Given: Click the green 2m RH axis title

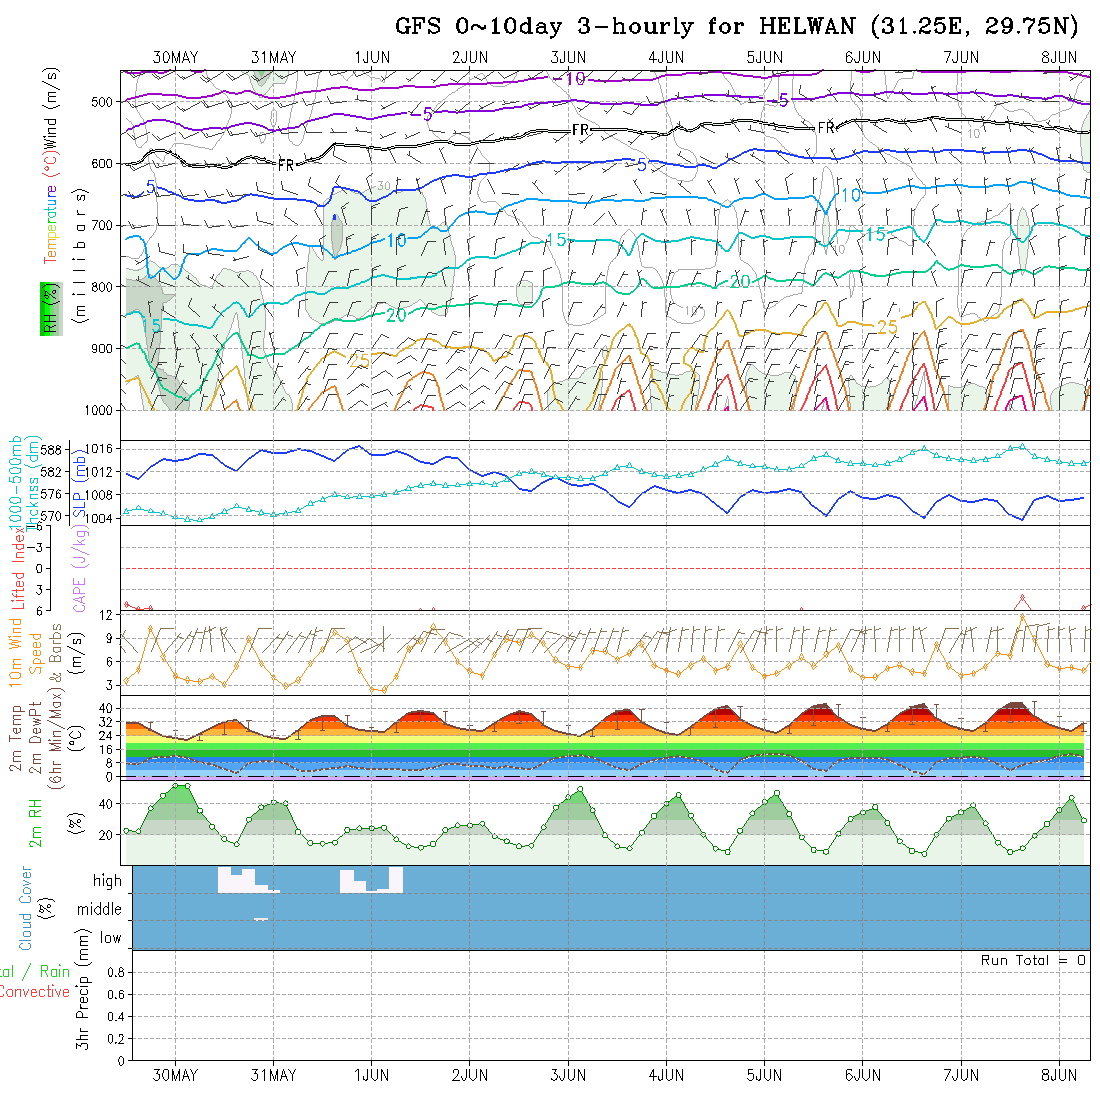Looking at the screenshot, I should (x=35, y=820).
